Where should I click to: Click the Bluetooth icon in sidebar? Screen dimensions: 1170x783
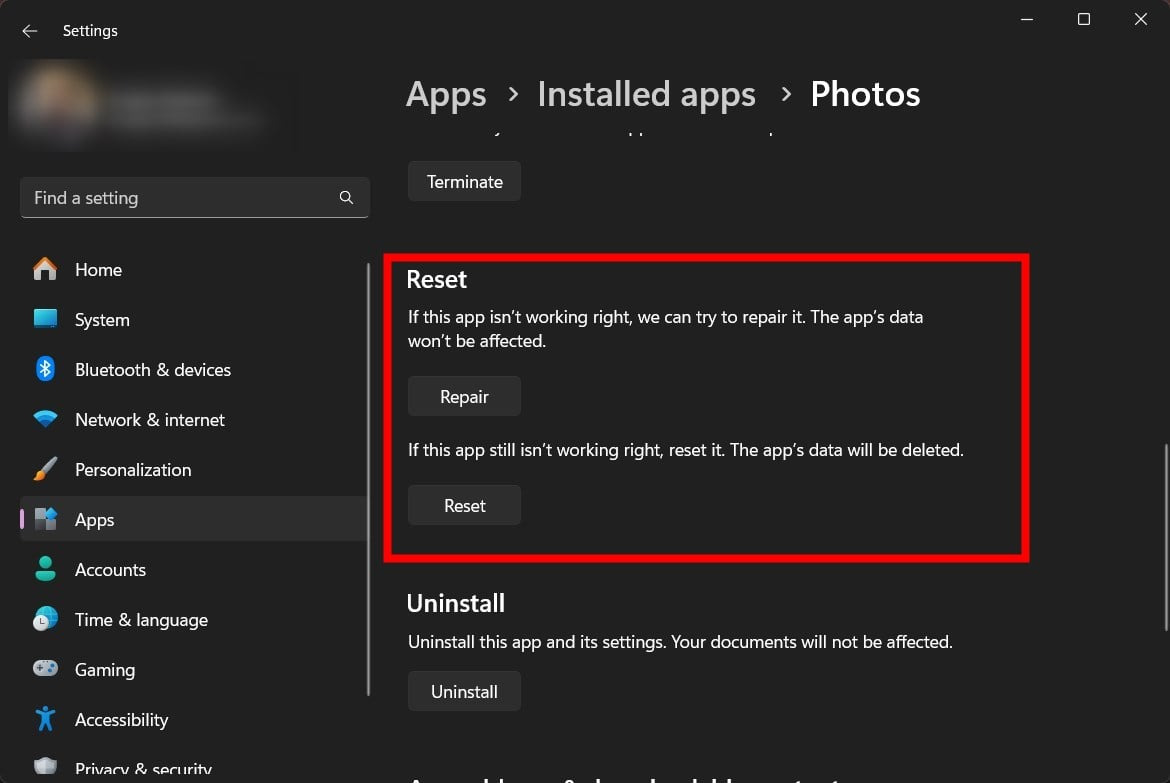click(x=45, y=369)
